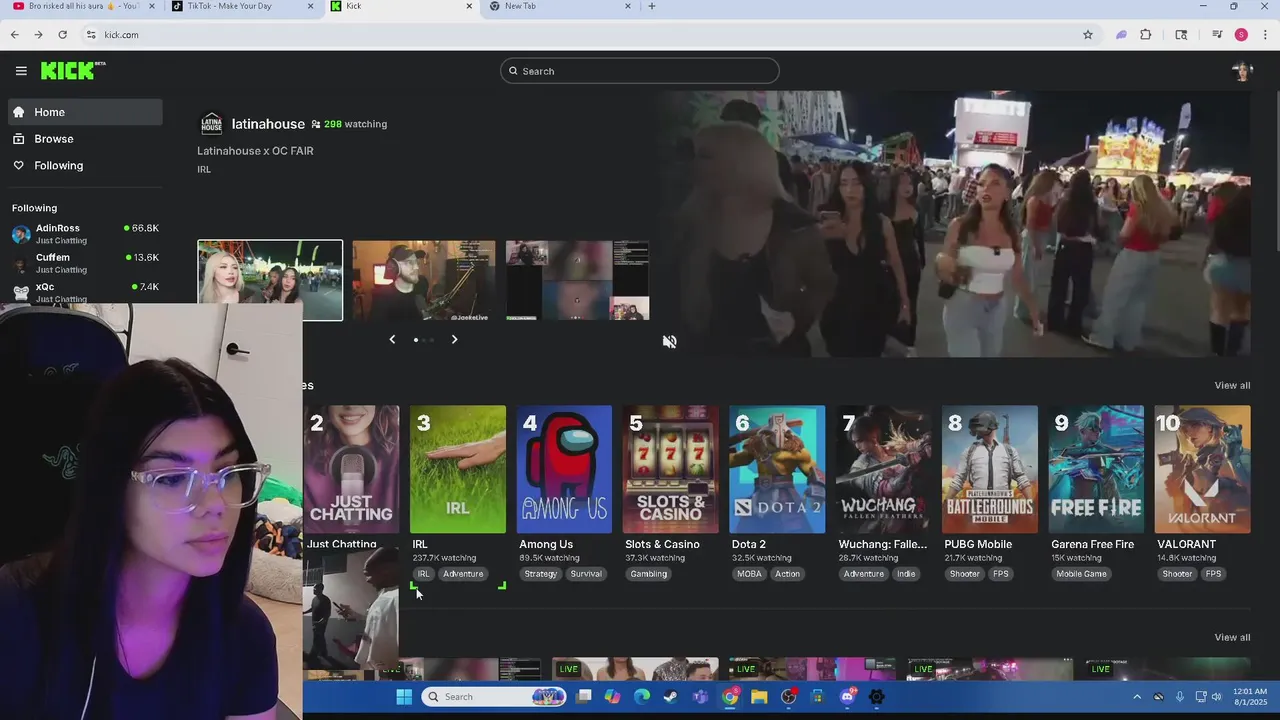The image size is (1280, 720).
Task: Open Microsoft Edge from taskbar
Action: pos(641,697)
